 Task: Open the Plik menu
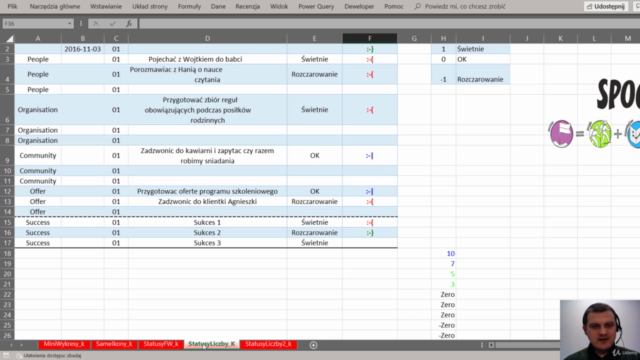pyautogui.click(x=12, y=7)
